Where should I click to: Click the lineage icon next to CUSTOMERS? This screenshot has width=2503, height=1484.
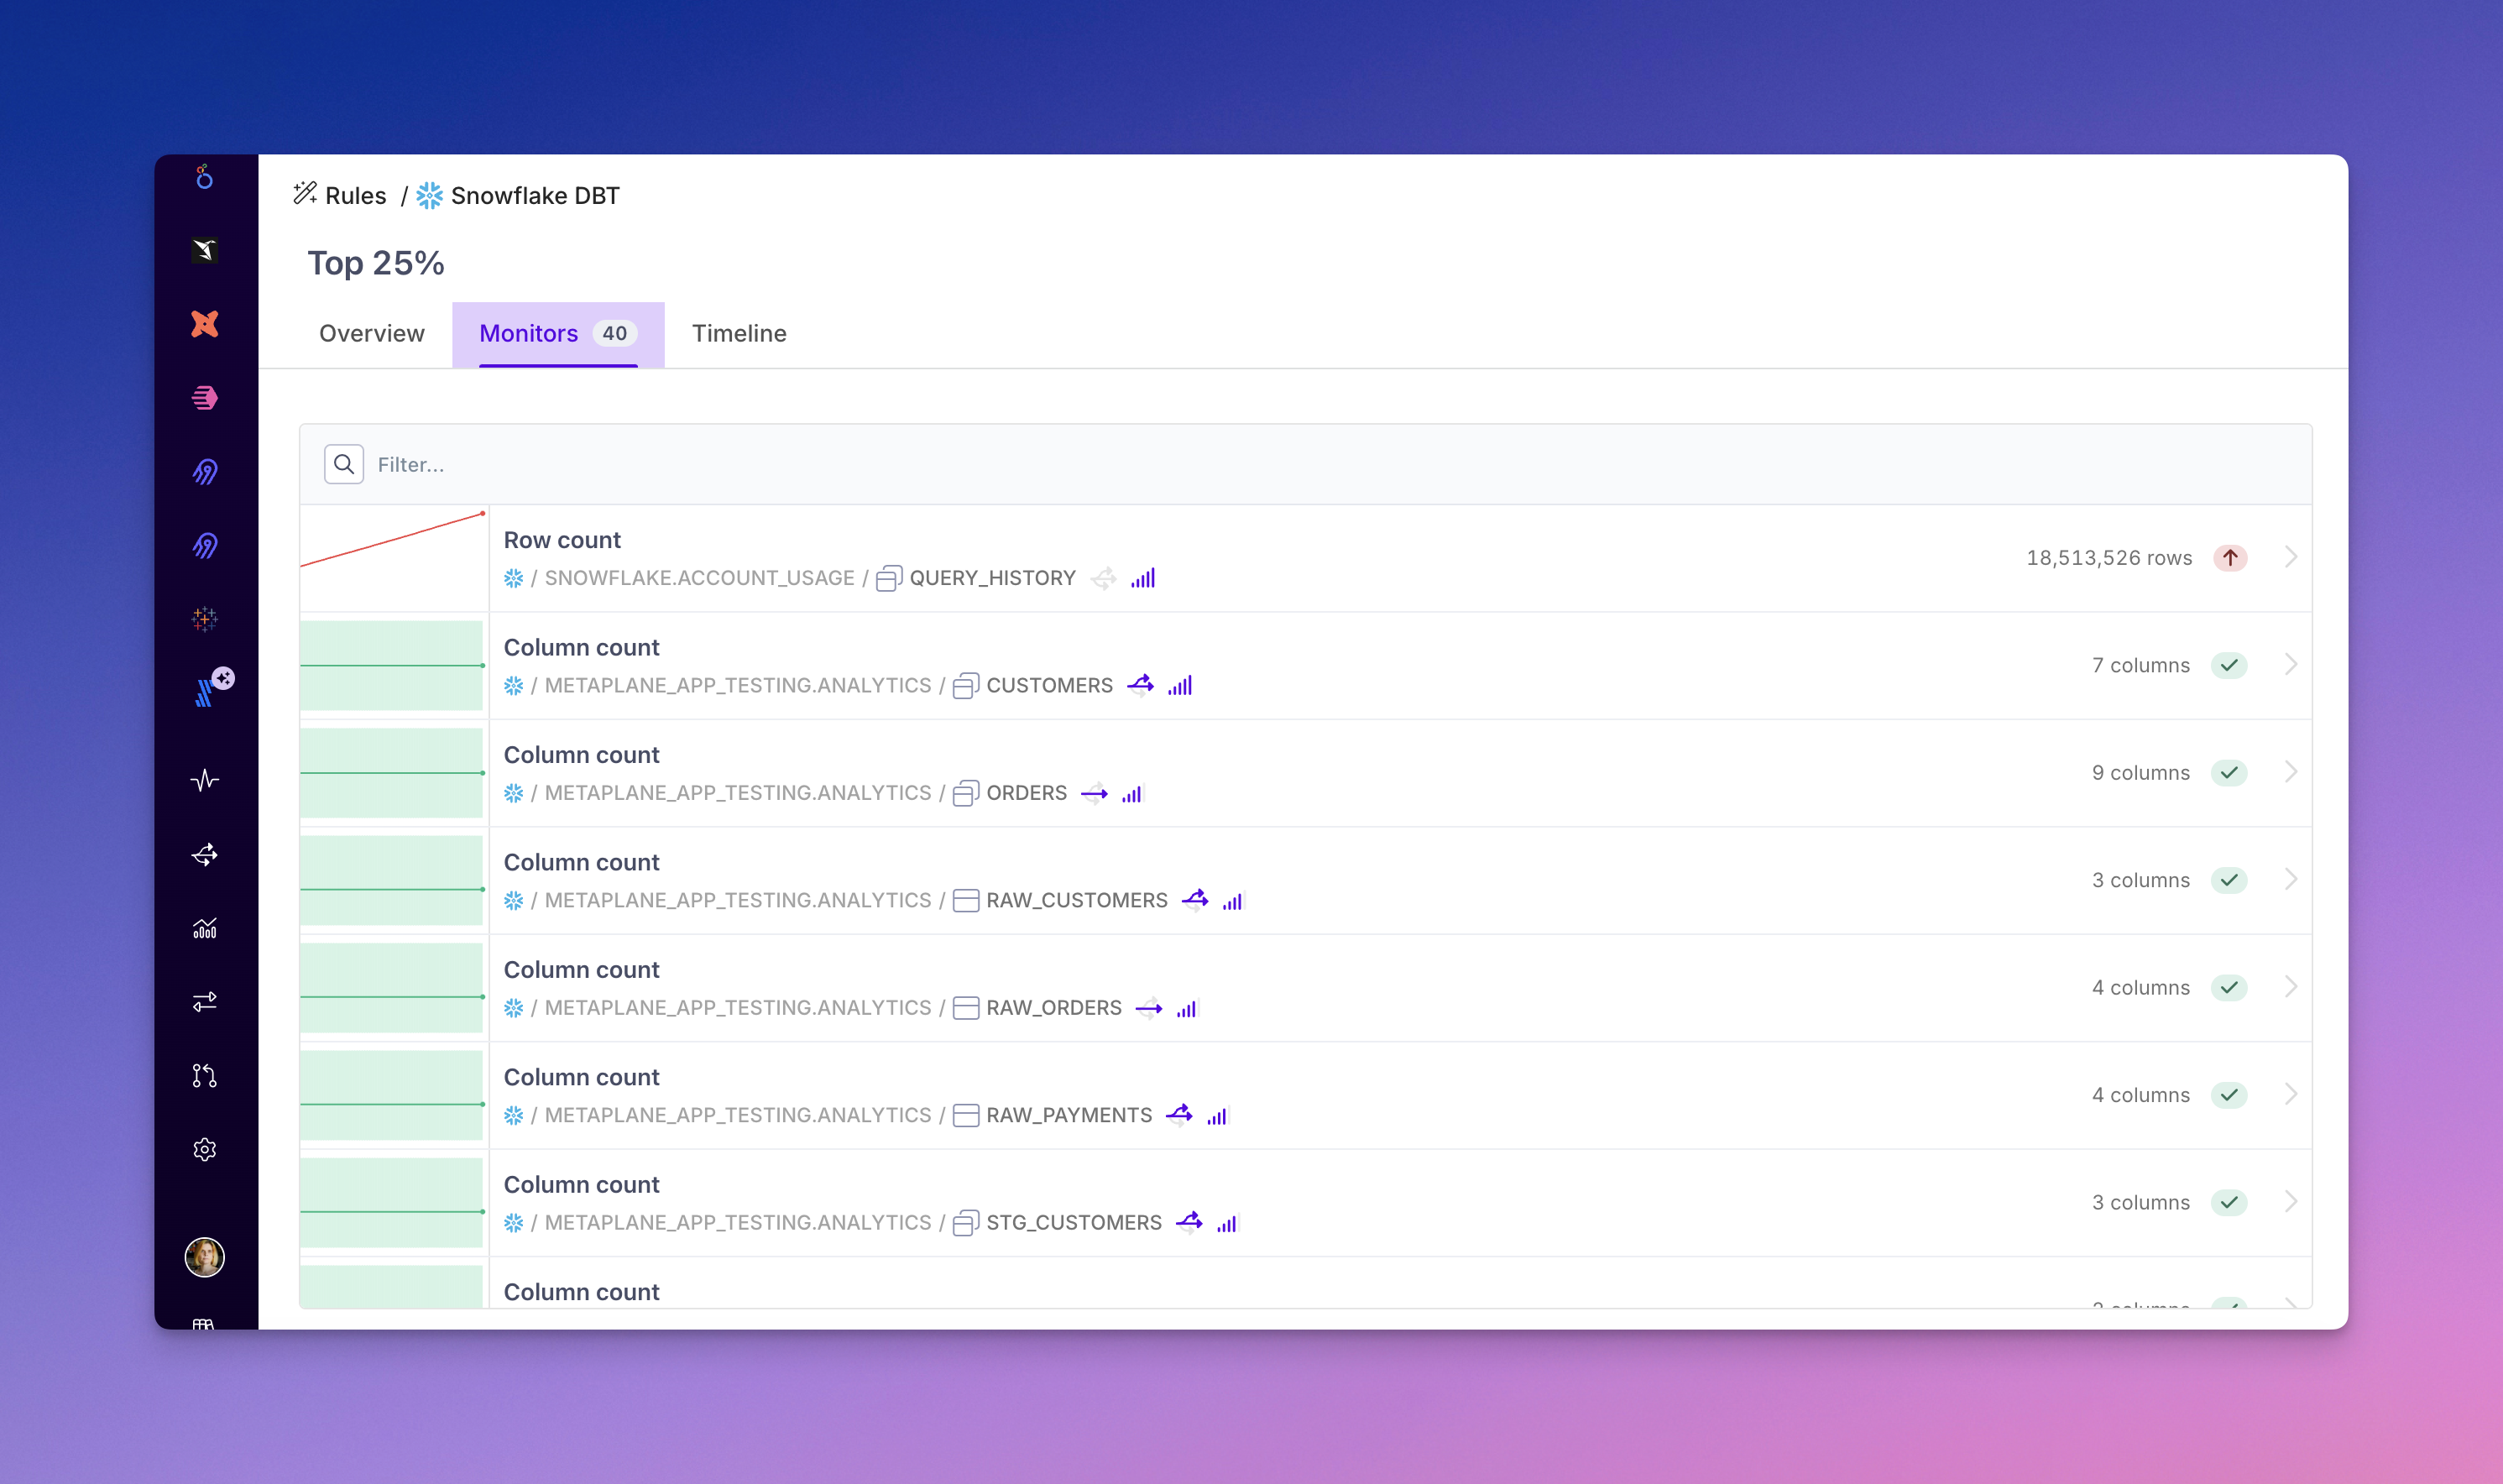pos(1140,685)
